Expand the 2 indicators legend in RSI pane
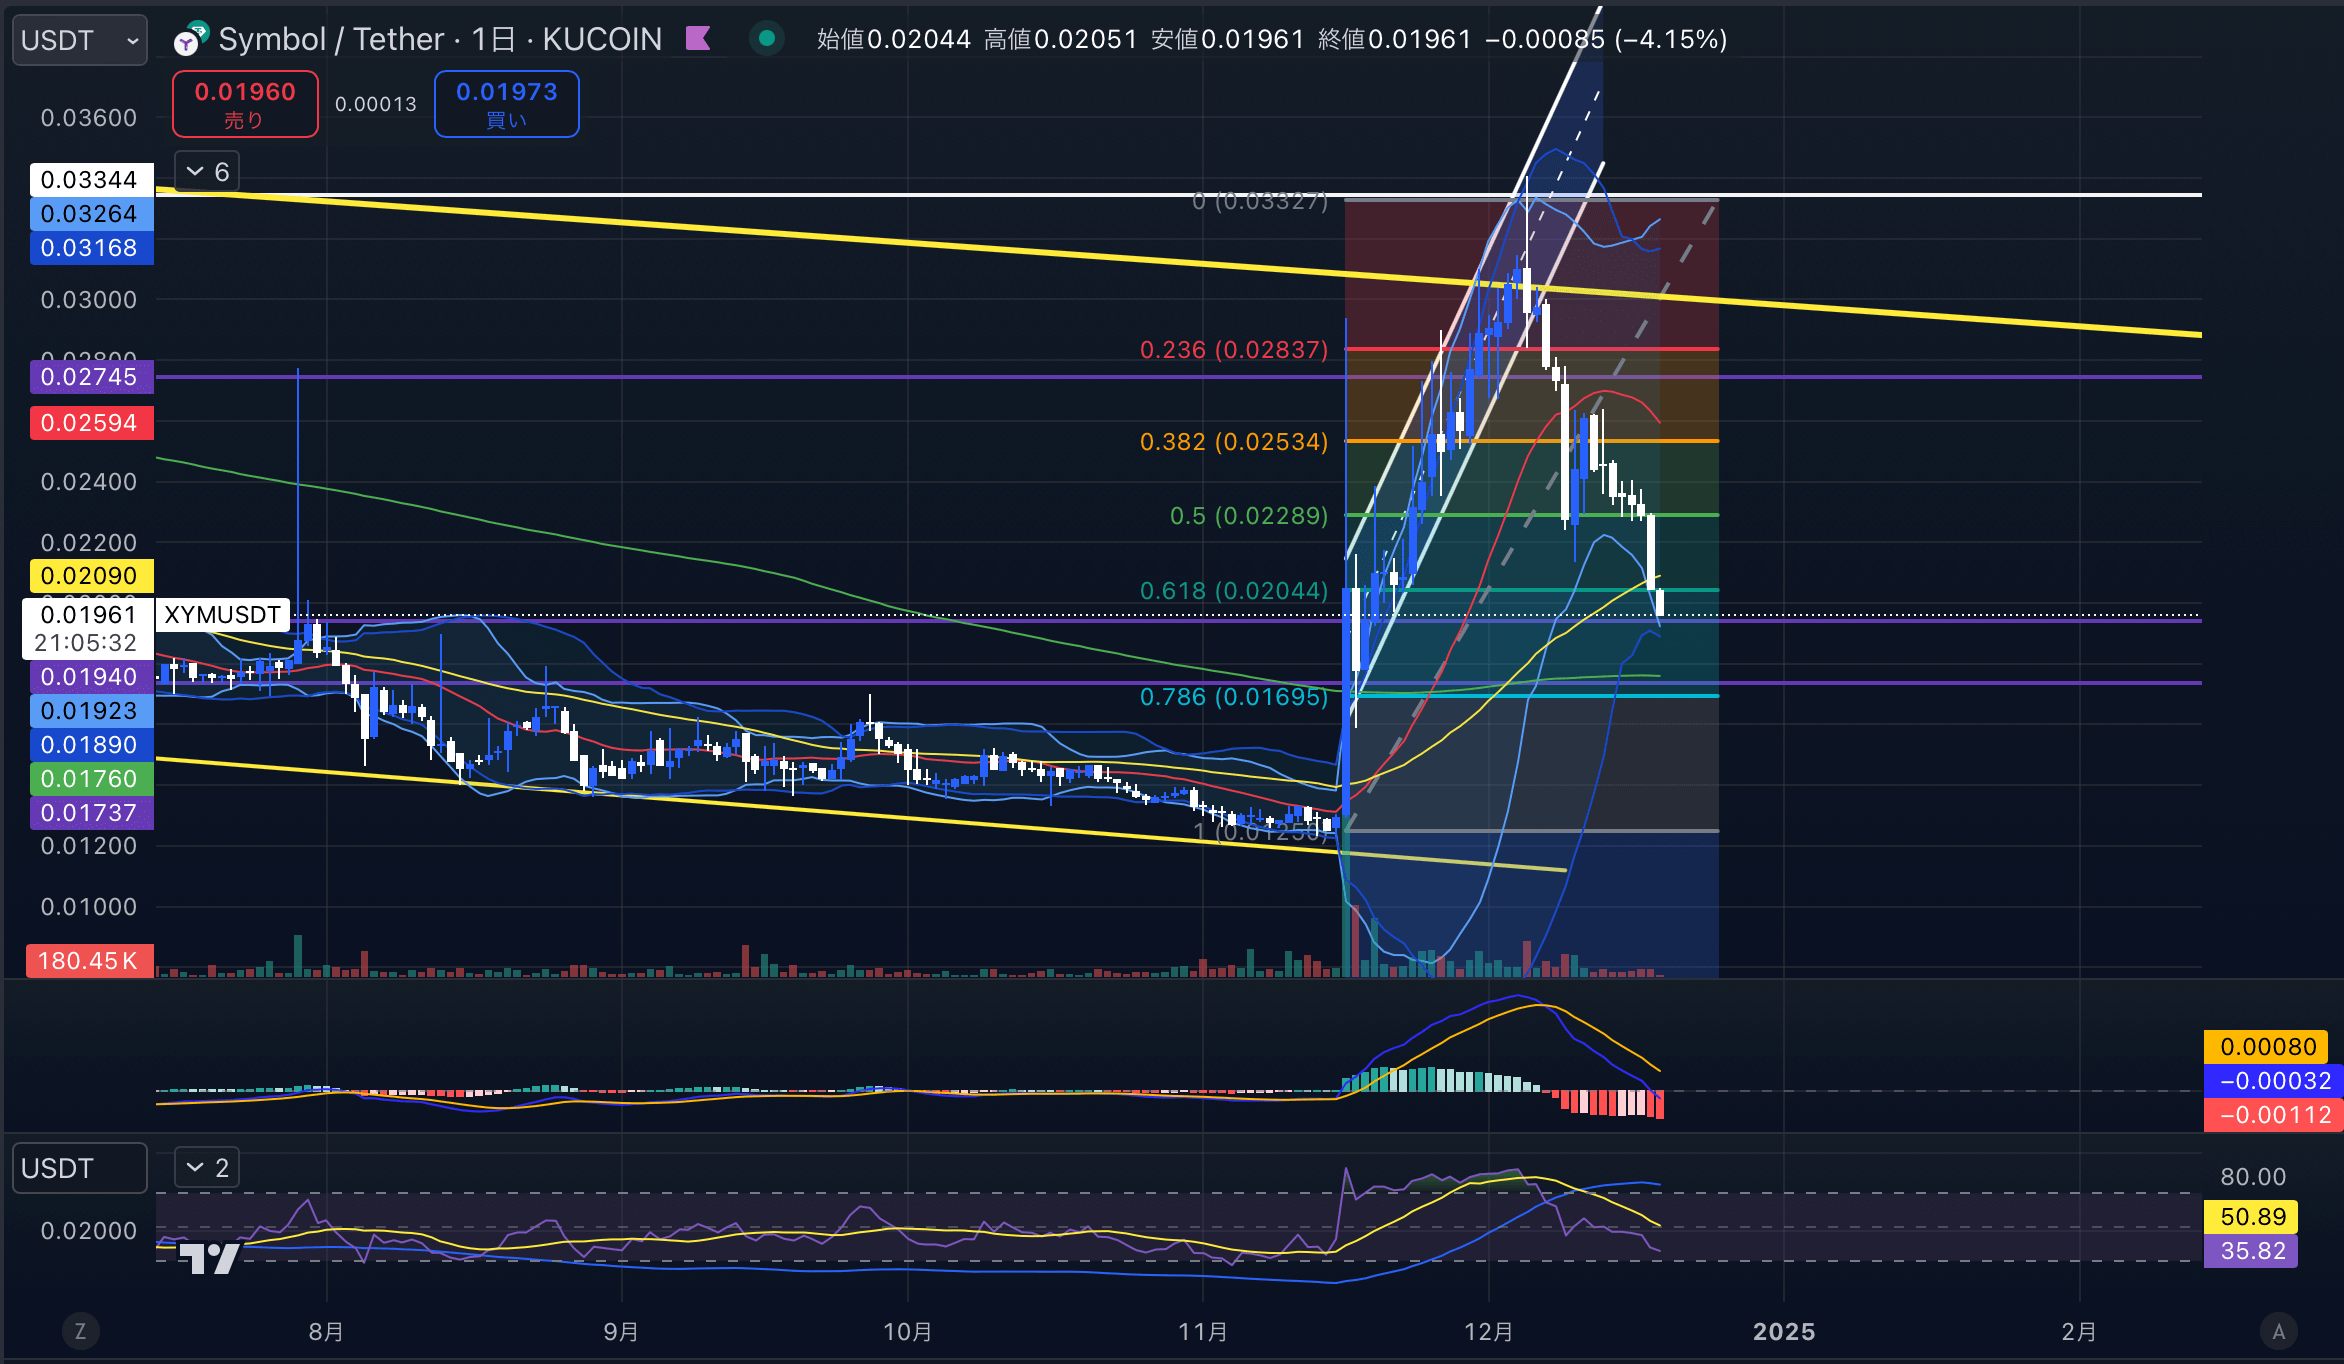 pyautogui.click(x=208, y=1168)
